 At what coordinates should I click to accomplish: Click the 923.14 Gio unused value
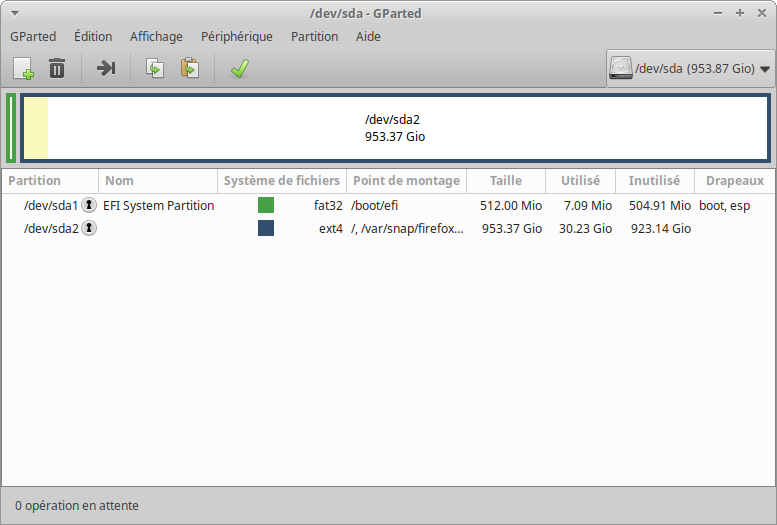(661, 229)
